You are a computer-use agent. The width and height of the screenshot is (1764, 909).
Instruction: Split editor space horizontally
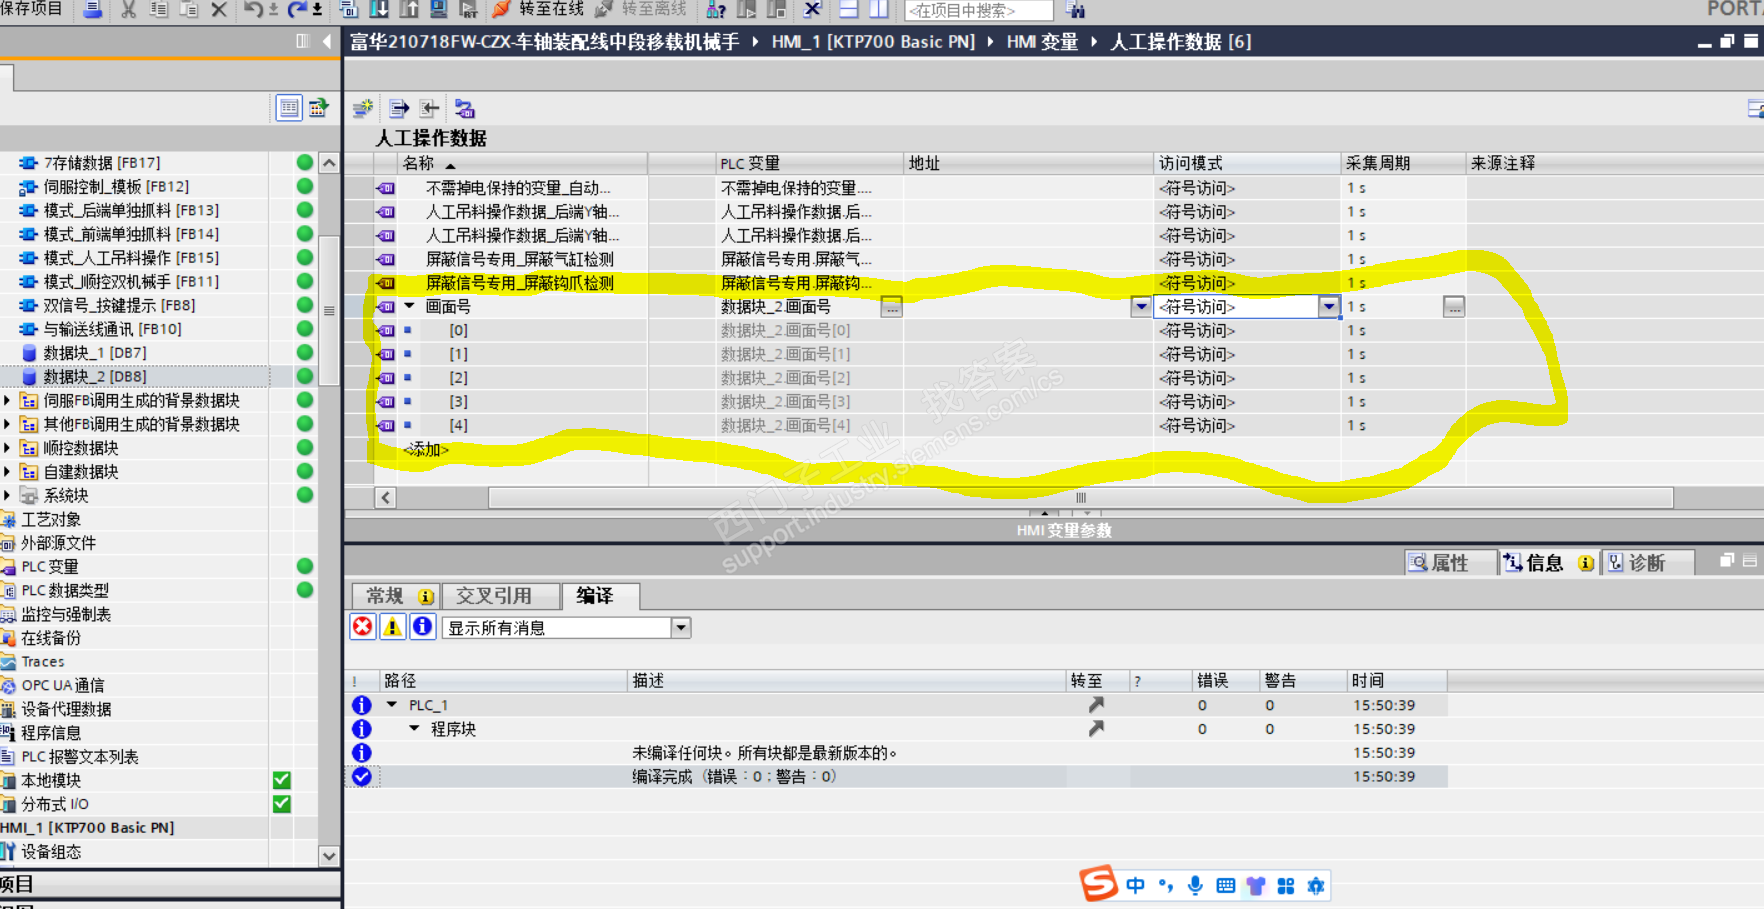click(x=849, y=10)
